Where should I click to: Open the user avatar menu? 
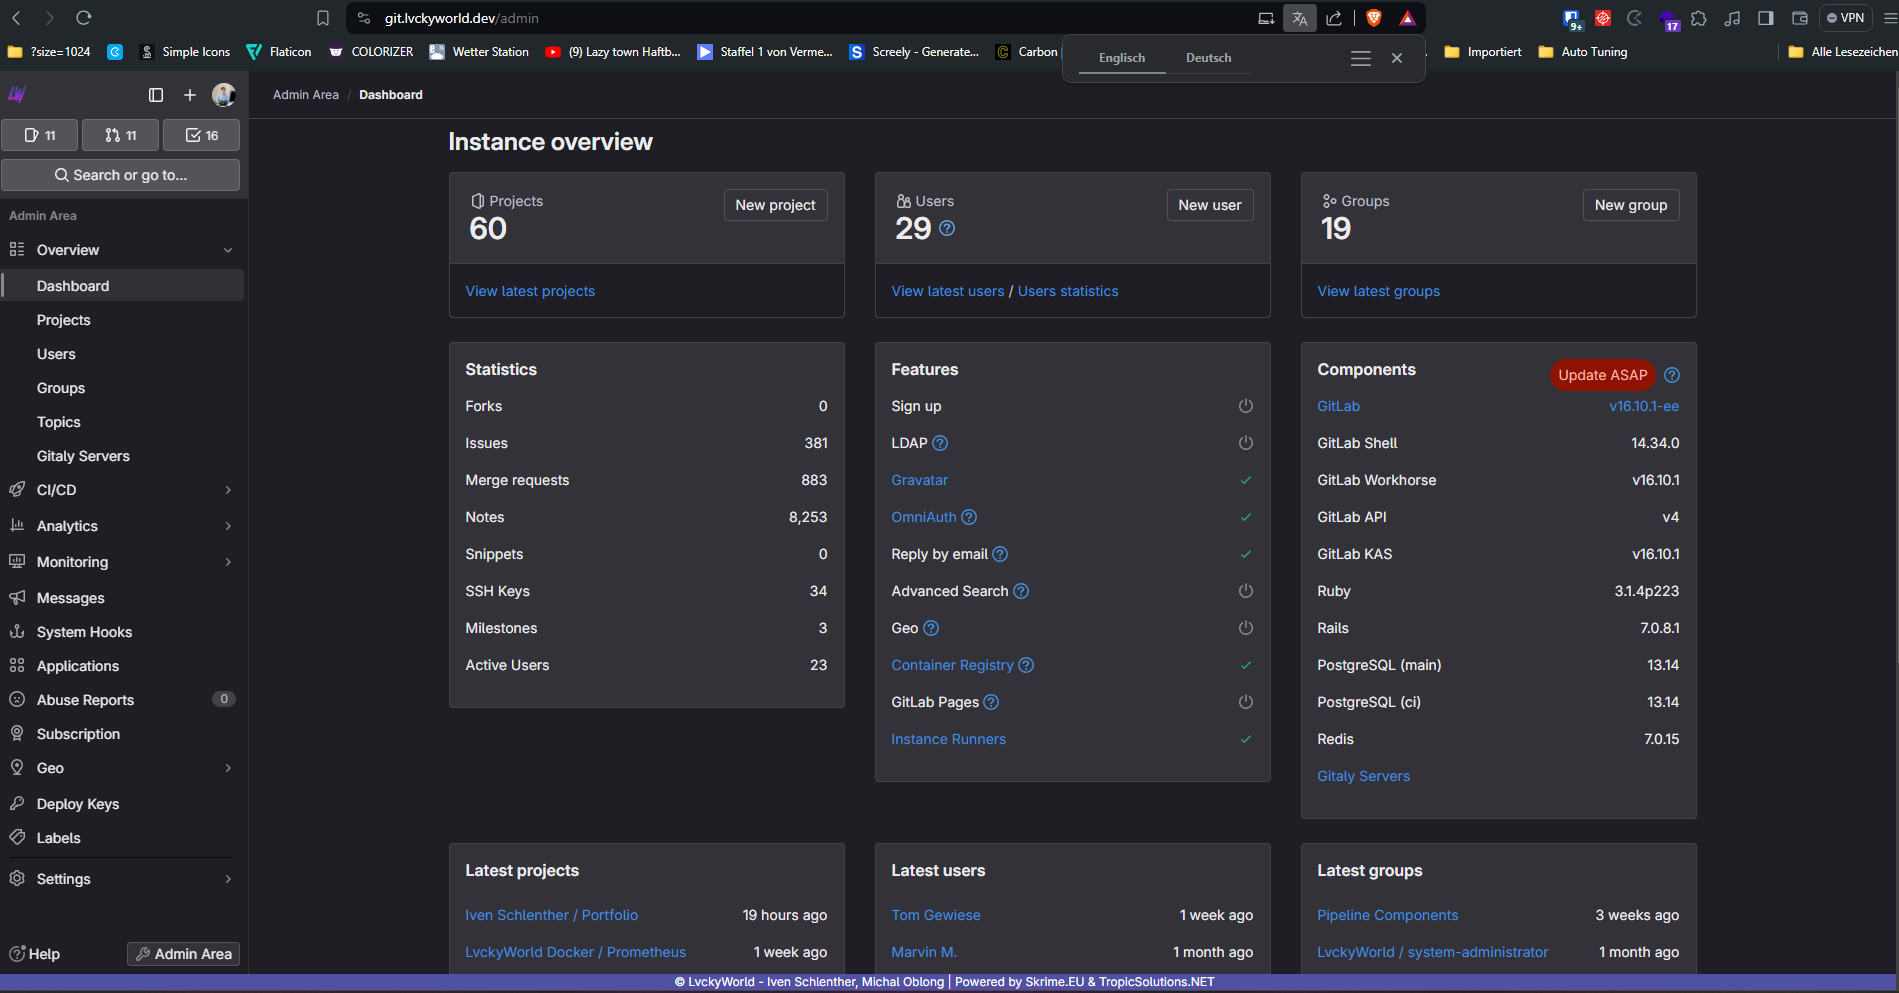(223, 95)
